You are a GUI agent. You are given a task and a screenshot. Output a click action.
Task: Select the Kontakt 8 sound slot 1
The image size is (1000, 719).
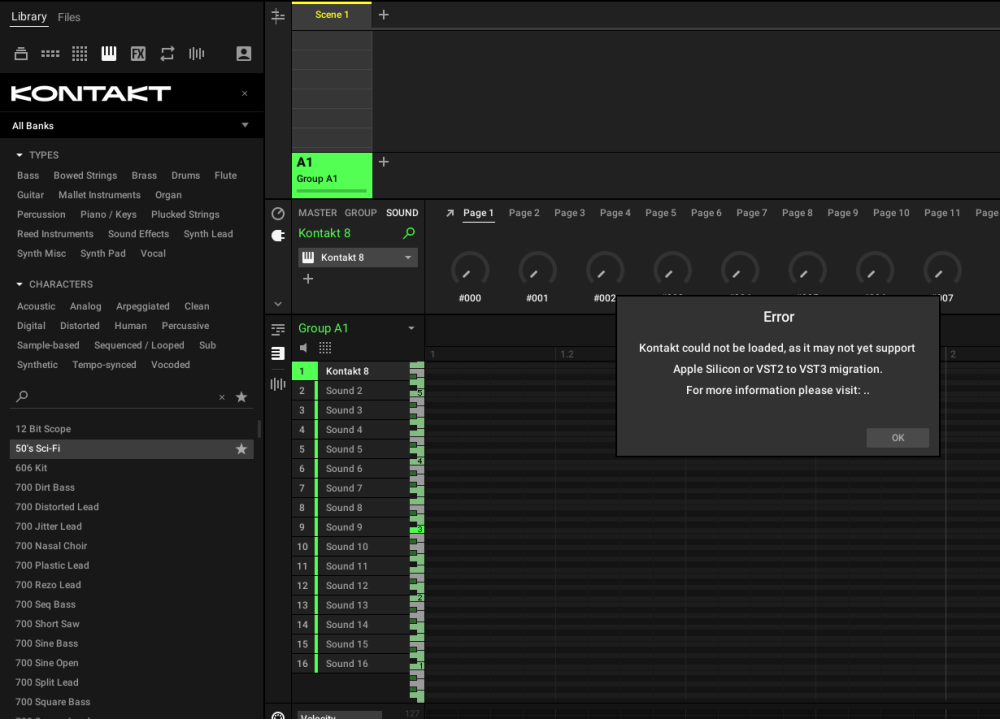click(350, 371)
